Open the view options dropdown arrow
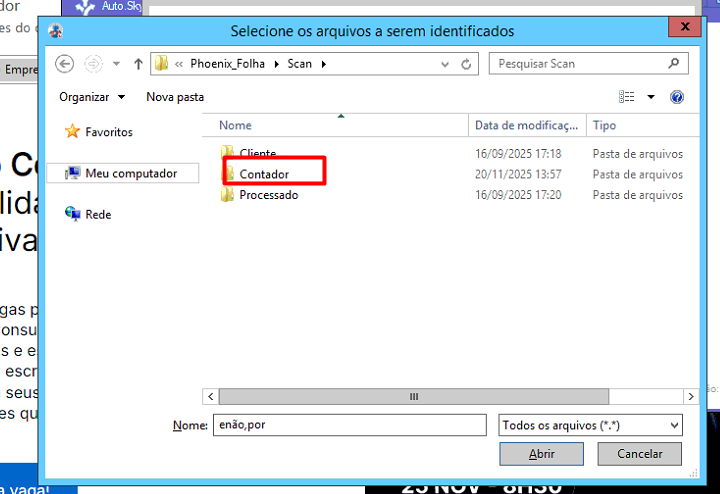The image size is (720, 494). tap(651, 97)
